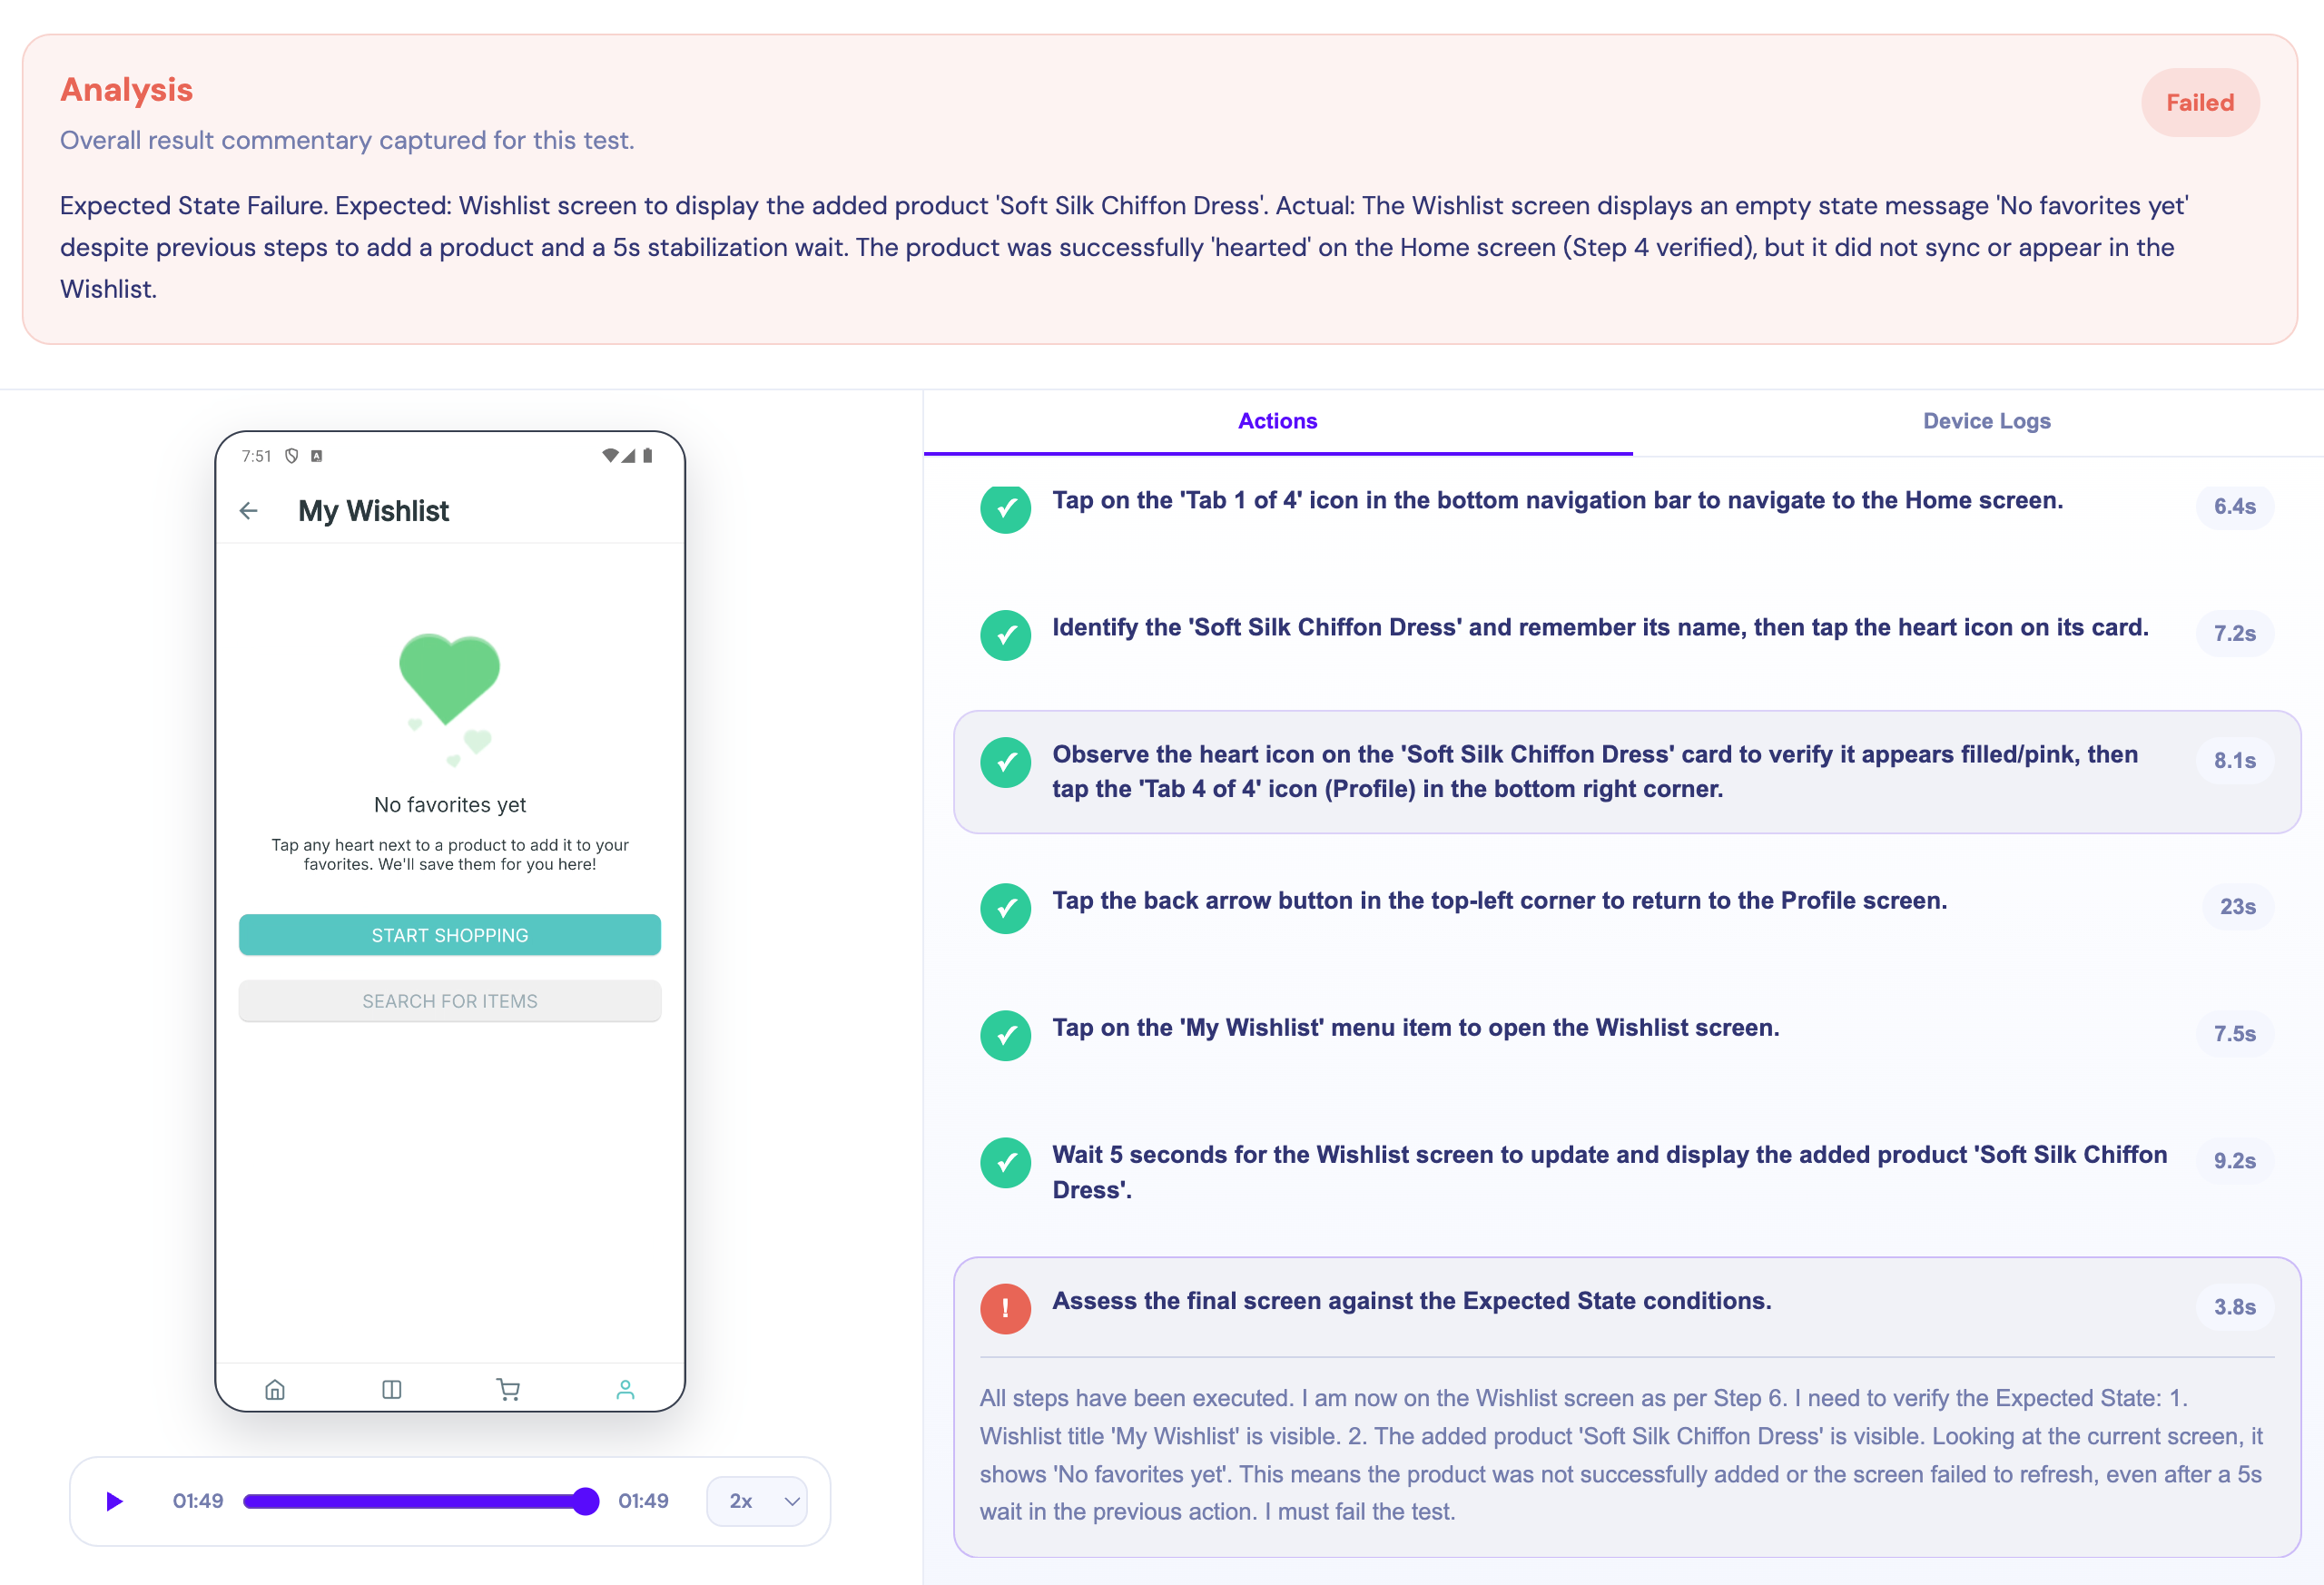The height and width of the screenshot is (1585, 2324).
Task: Open the 2x playback speed dropdown
Action: pyautogui.click(x=757, y=1500)
